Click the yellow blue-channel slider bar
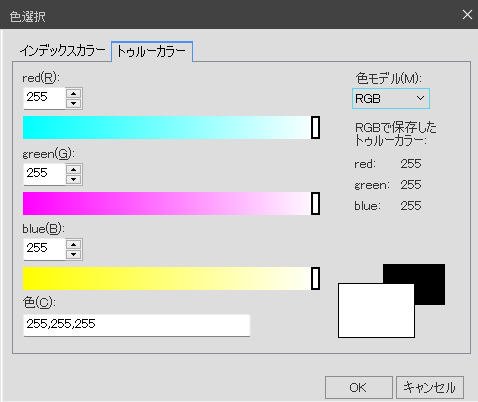The height and width of the screenshot is (402, 478). [171, 278]
